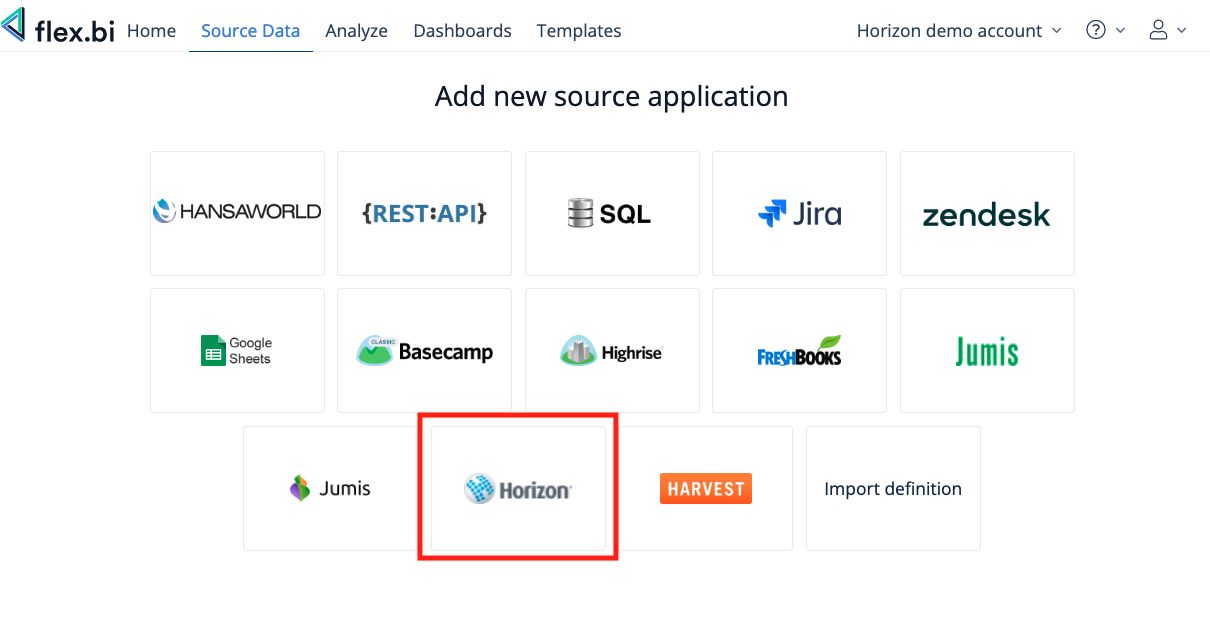The image size is (1210, 640).
Task: Select the SQL source application
Action: [612, 213]
